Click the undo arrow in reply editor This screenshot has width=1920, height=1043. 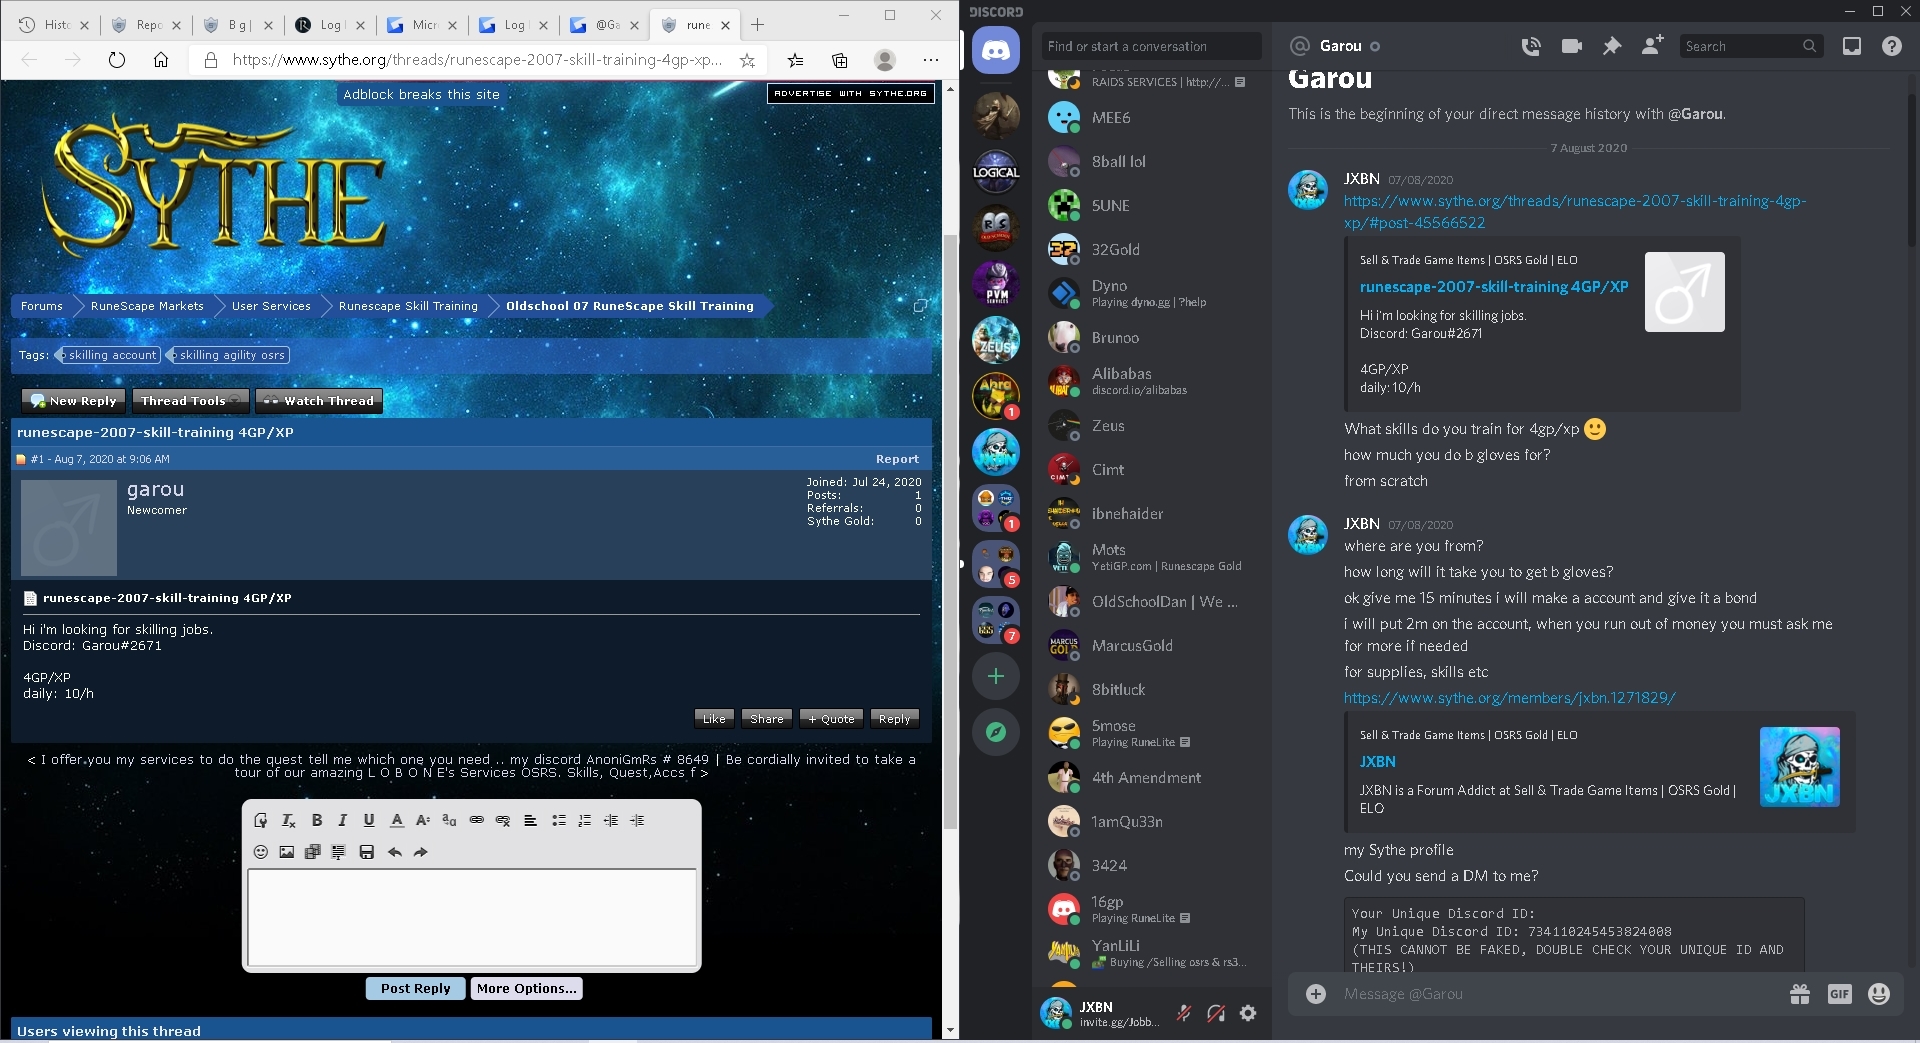pyautogui.click(x=395, y=852)
